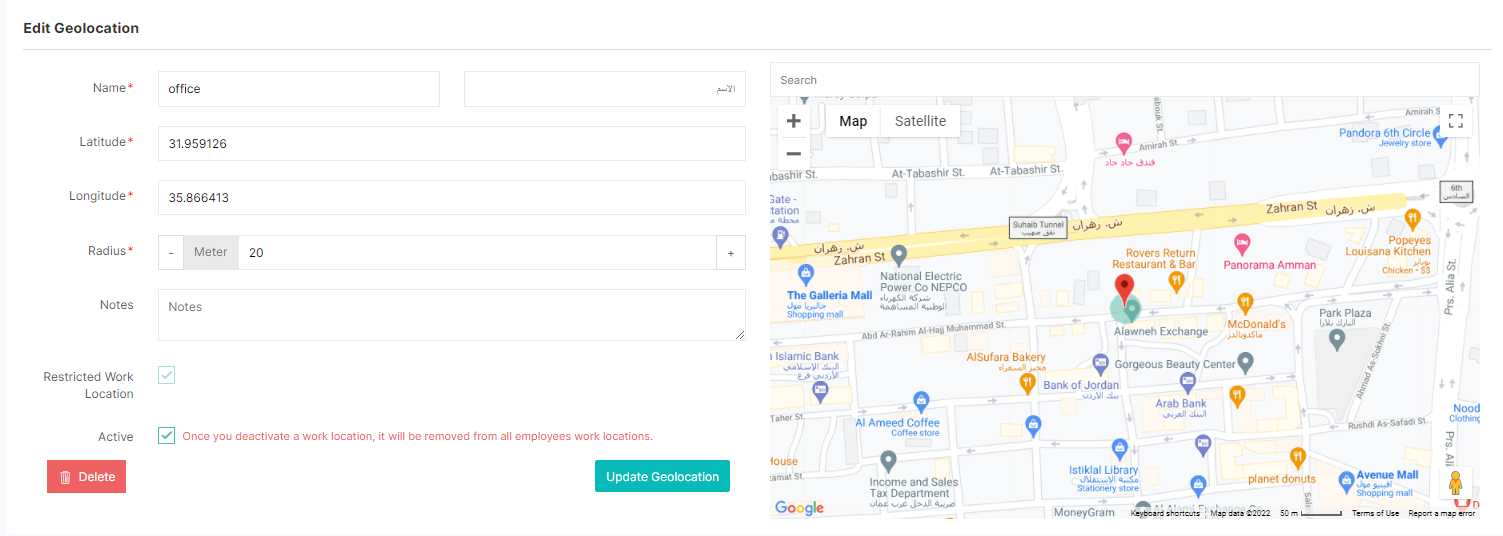Click the red location pin marker
Screen dimensions: 1503x536
[x=1125, y=290]
